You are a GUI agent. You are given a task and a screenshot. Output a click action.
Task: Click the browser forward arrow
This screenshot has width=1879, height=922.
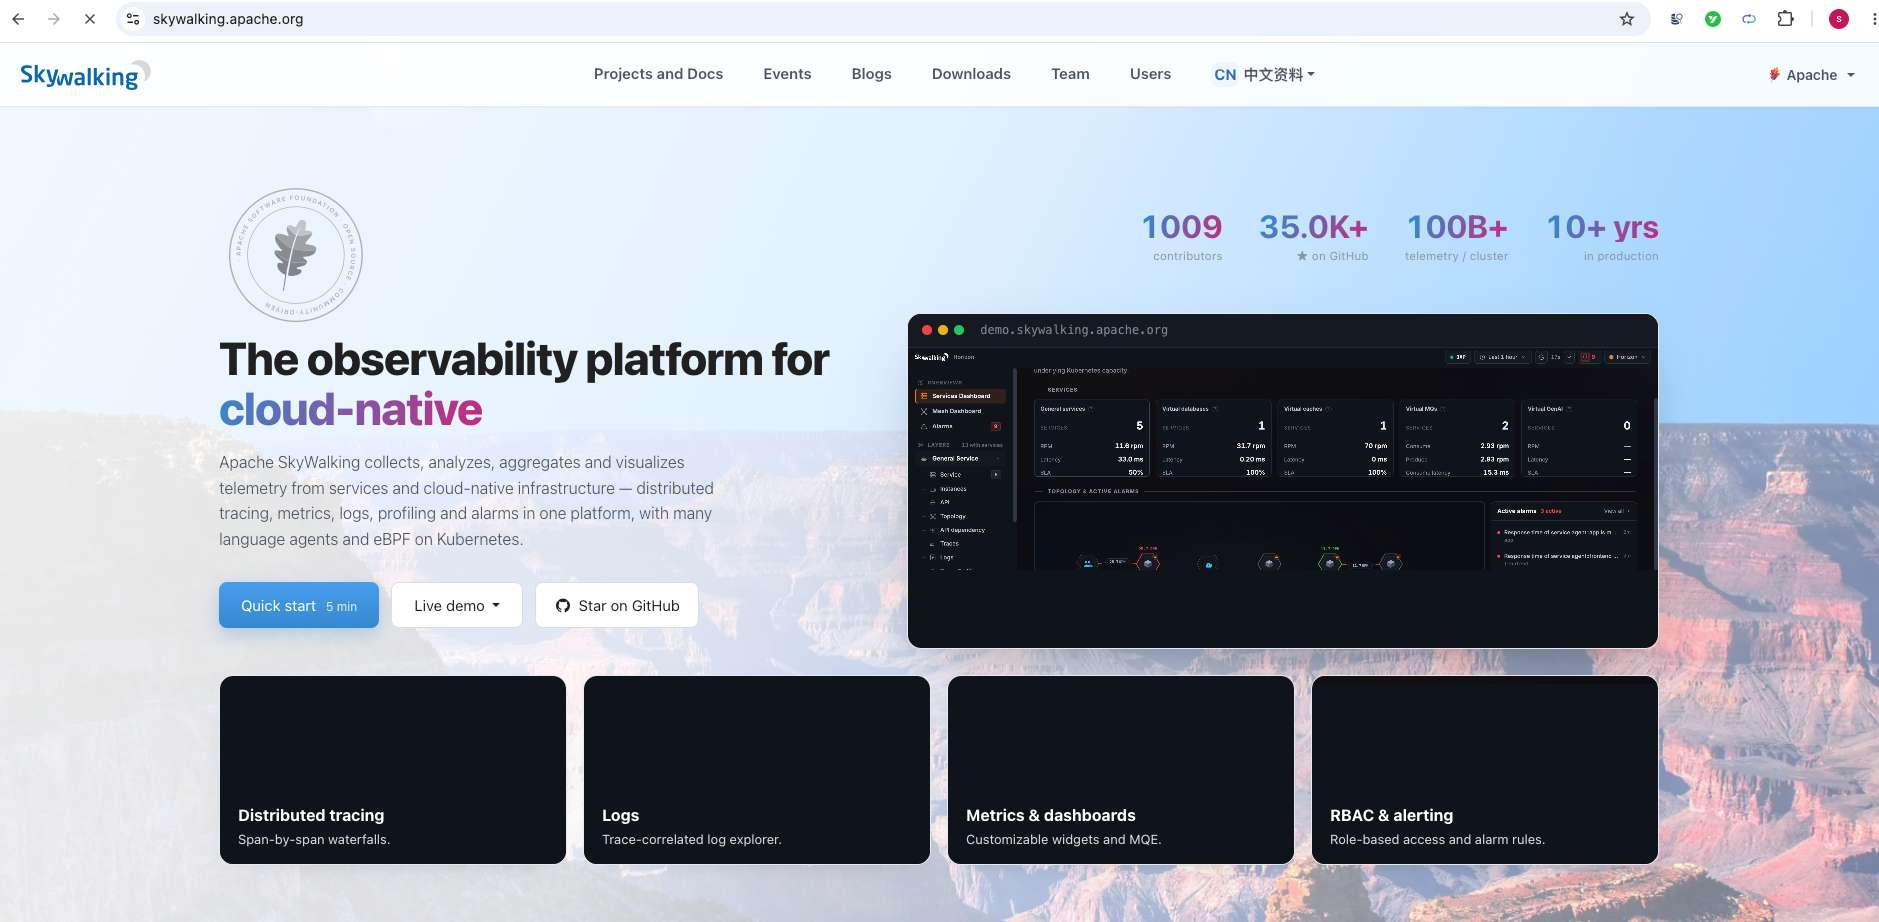[54, 19]
